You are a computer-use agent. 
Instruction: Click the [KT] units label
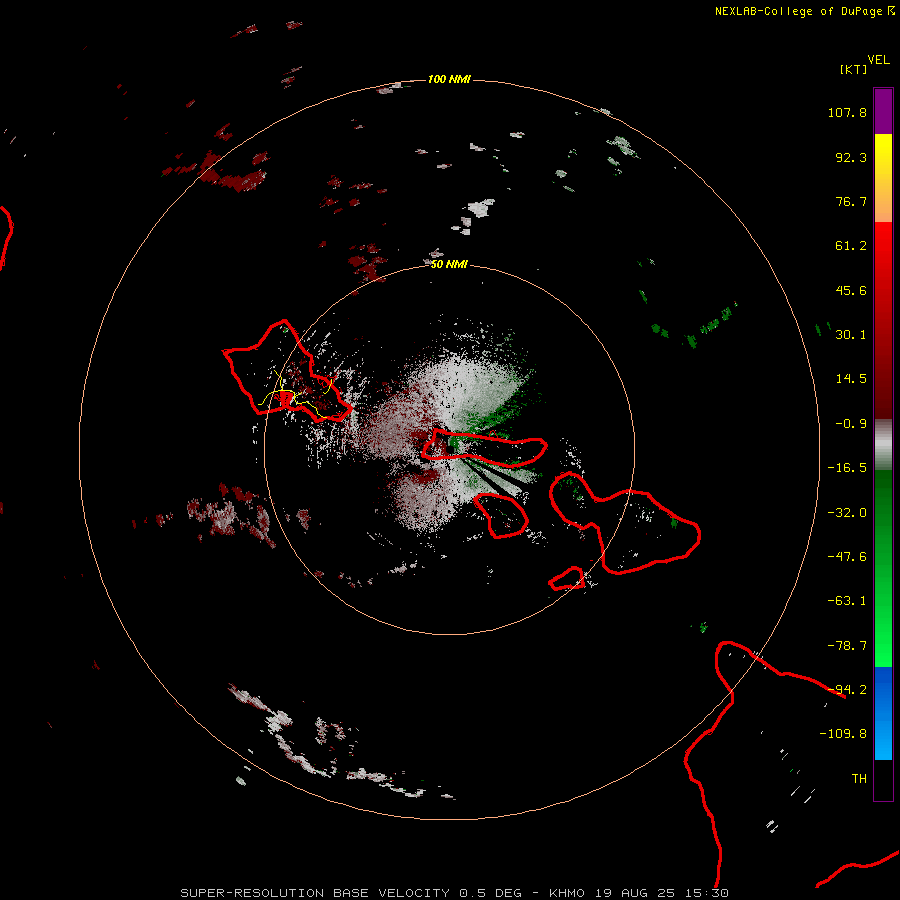(853, 69)
